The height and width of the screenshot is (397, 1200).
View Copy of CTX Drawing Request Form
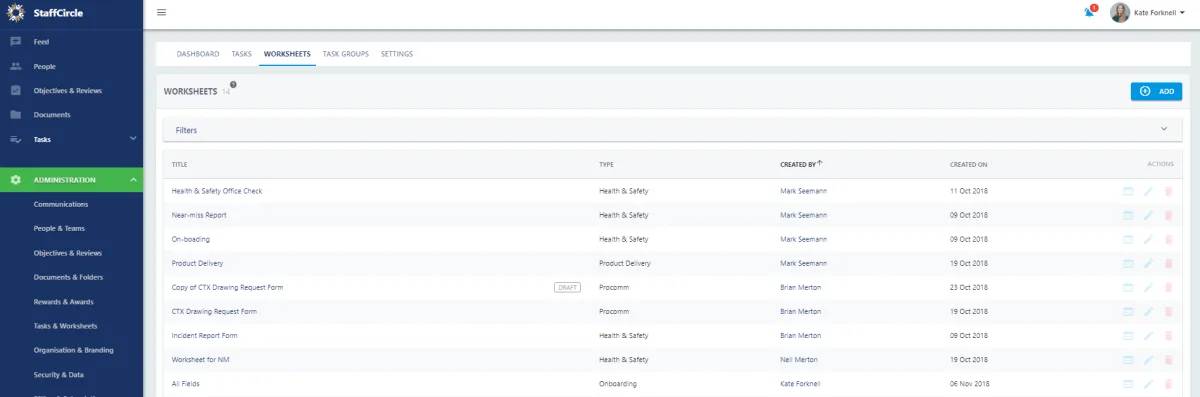pyautogui.click(x=1128, y=287)
